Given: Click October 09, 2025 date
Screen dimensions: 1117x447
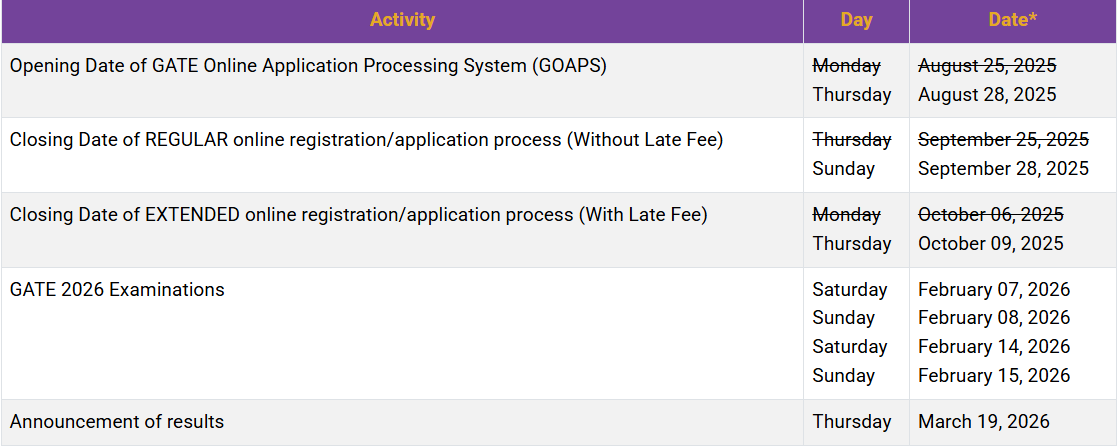Looking at the screenshot, I should [991, 243].
